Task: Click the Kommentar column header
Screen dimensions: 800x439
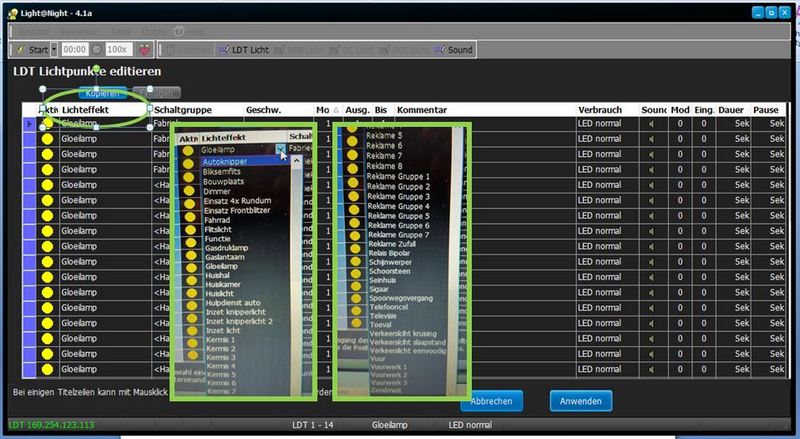Action: coord(485,110)
